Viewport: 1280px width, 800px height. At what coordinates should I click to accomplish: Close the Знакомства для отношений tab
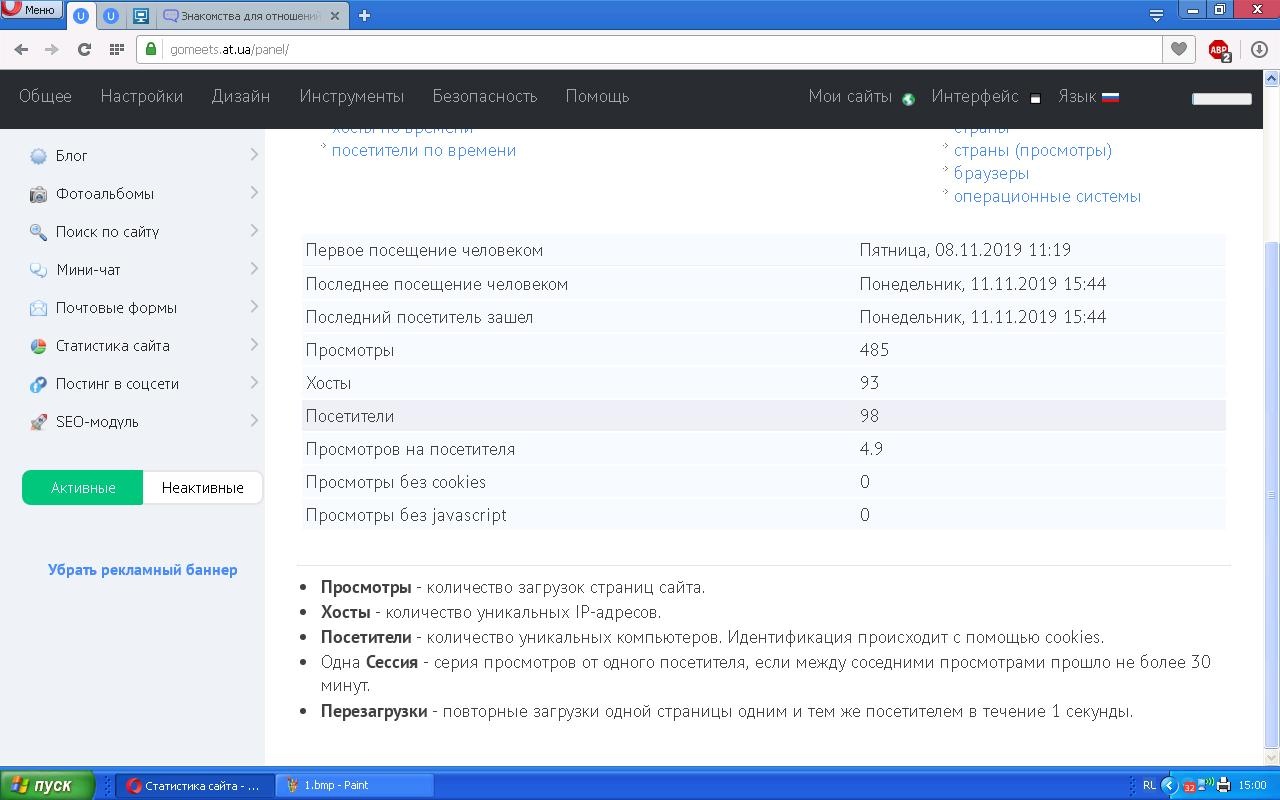(335, 16)
